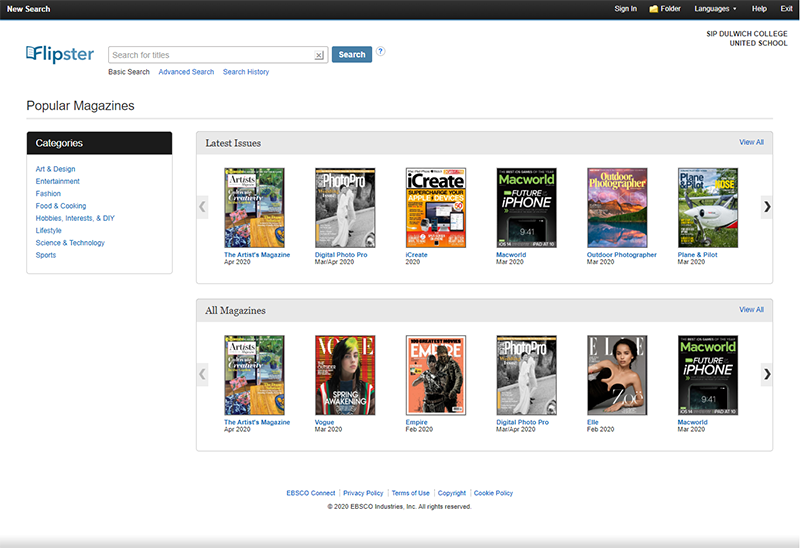Open the Outdoor Photographer cover
The height and width of the screenshot is (548, 800).
[617, 208]
